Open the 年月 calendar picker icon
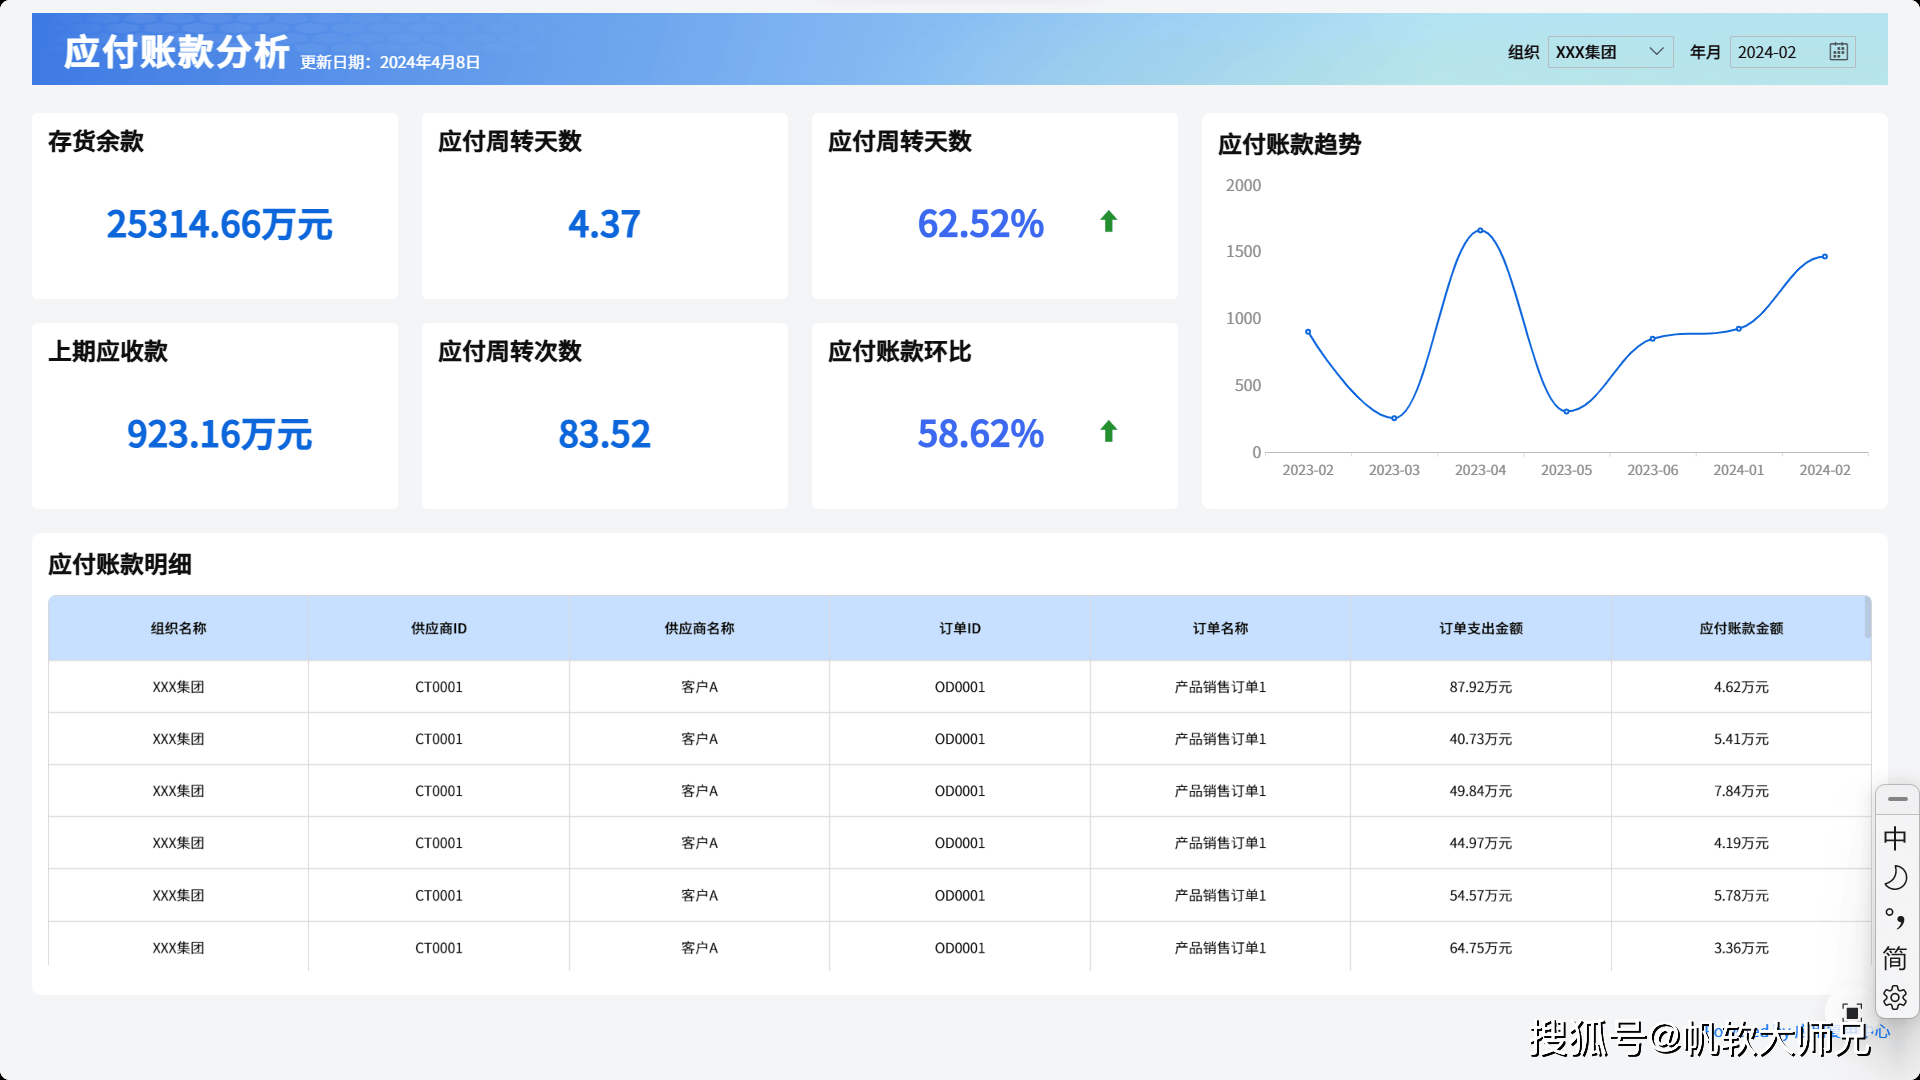Image resolution: width=1920 pixels, height=1080 pixels. 1838,52
